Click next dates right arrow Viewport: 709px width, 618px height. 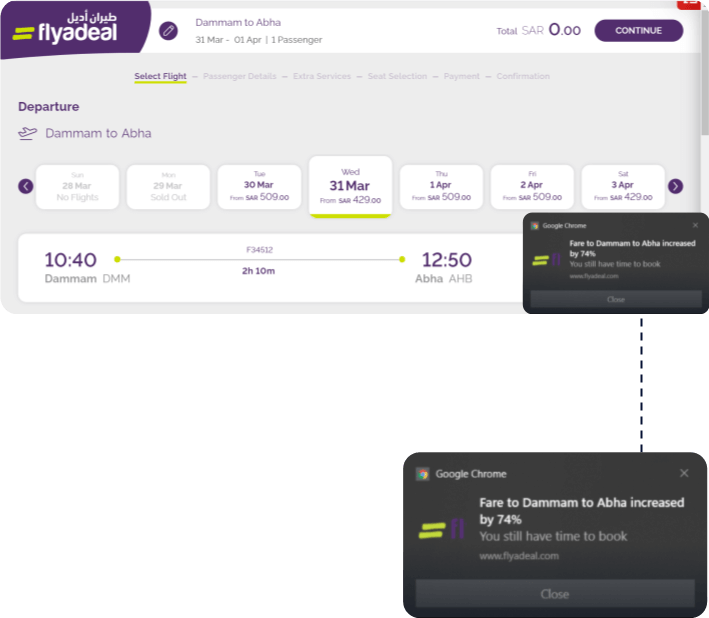675,186
